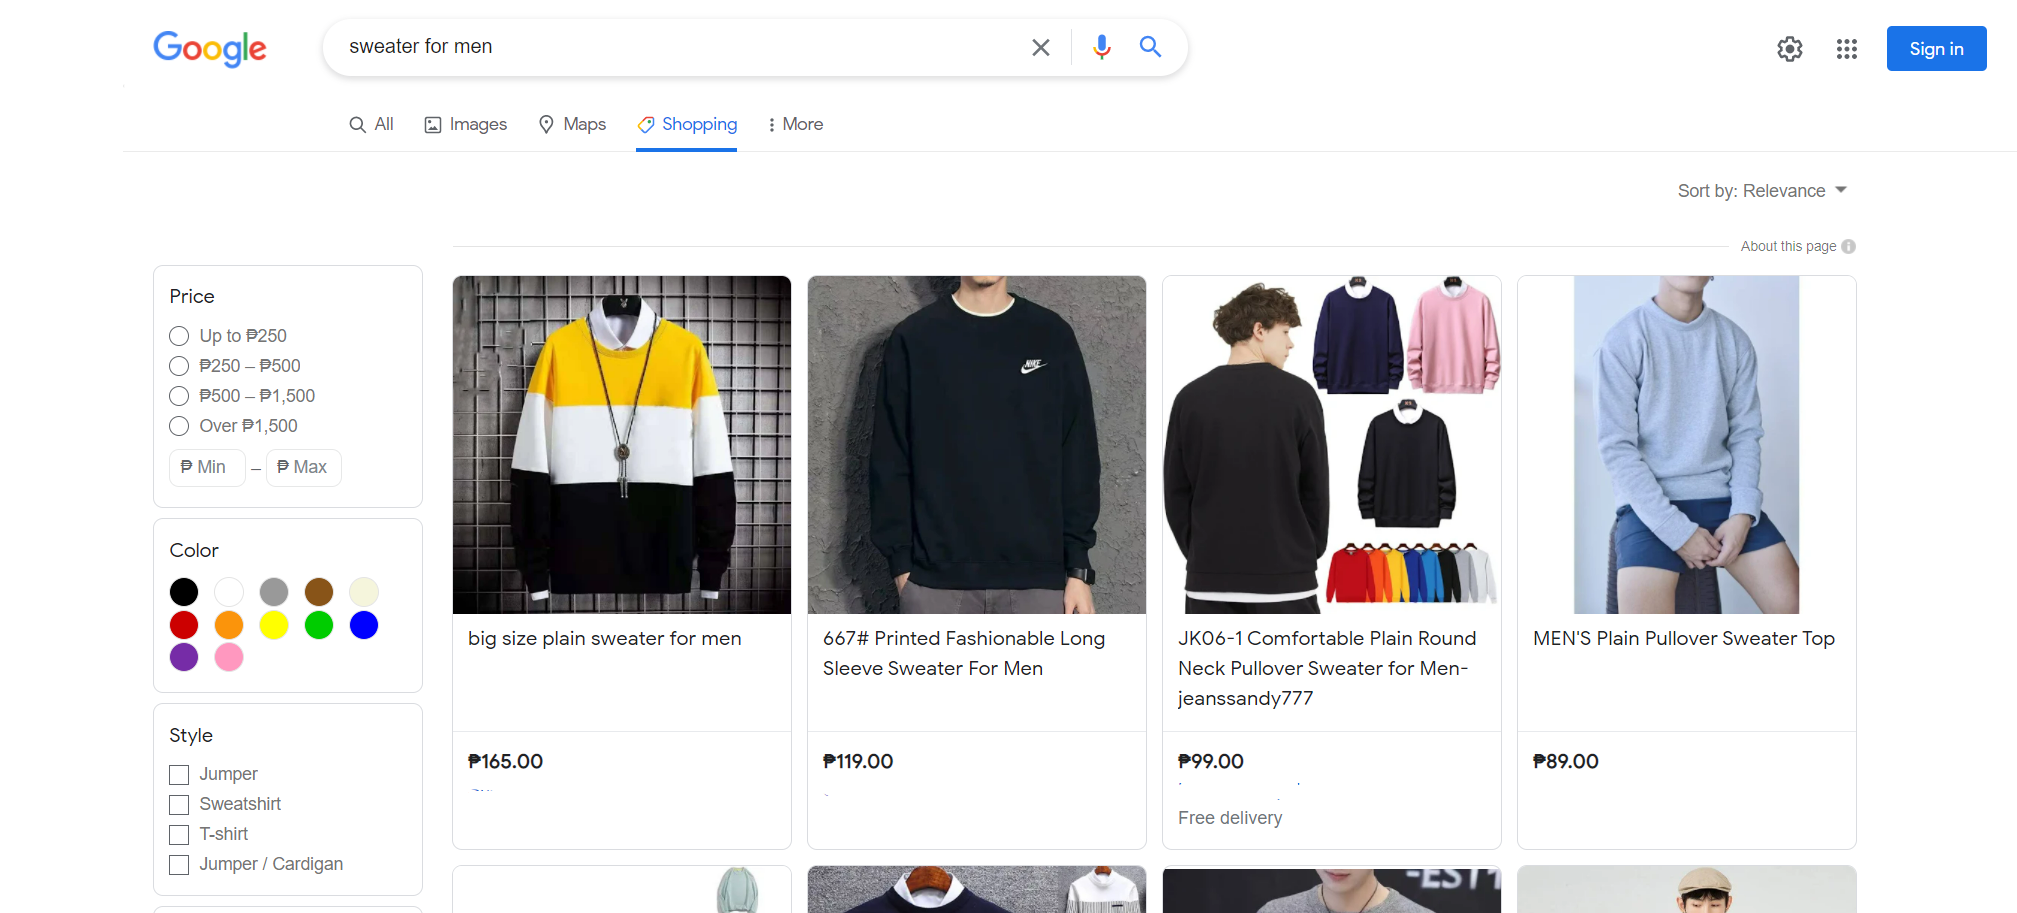2017x913 pixels.
Task: Expand the More search options menu
Action: [x=794, y=124]
